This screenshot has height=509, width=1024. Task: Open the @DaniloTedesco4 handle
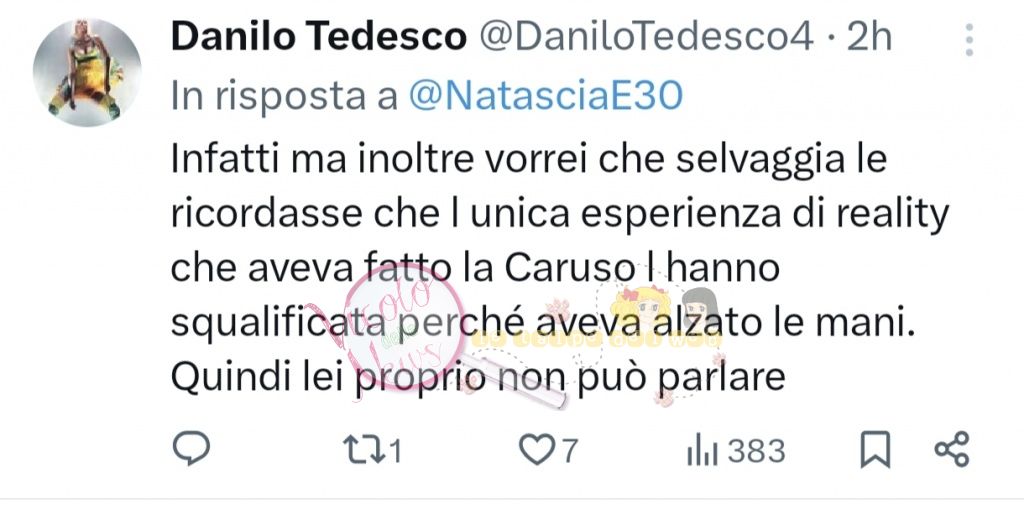pyautogui.click(x=647, y=37)
